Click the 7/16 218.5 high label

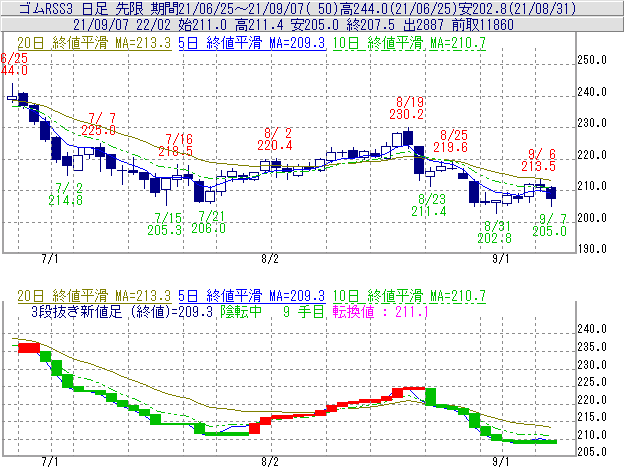176,145
